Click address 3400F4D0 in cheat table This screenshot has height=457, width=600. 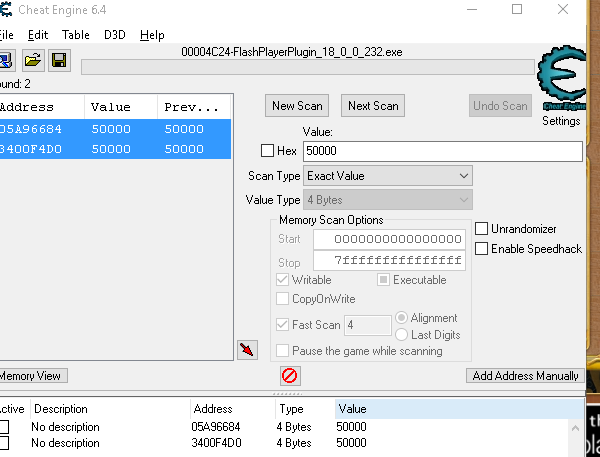[217, 443]
